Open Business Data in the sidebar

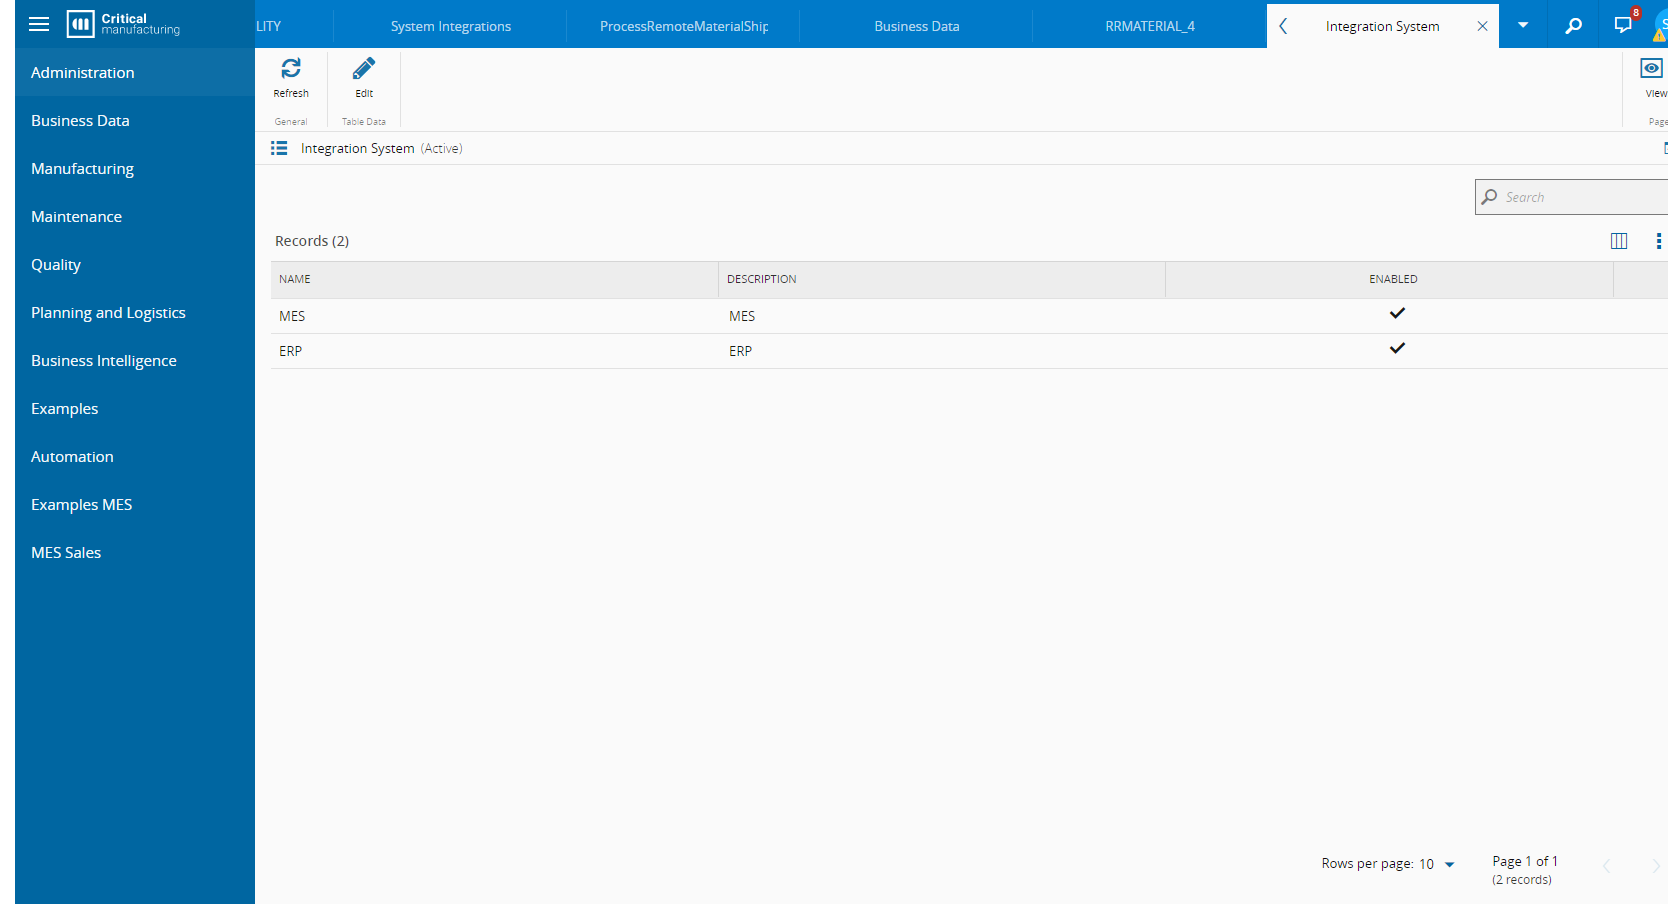(x=135, y=120)
